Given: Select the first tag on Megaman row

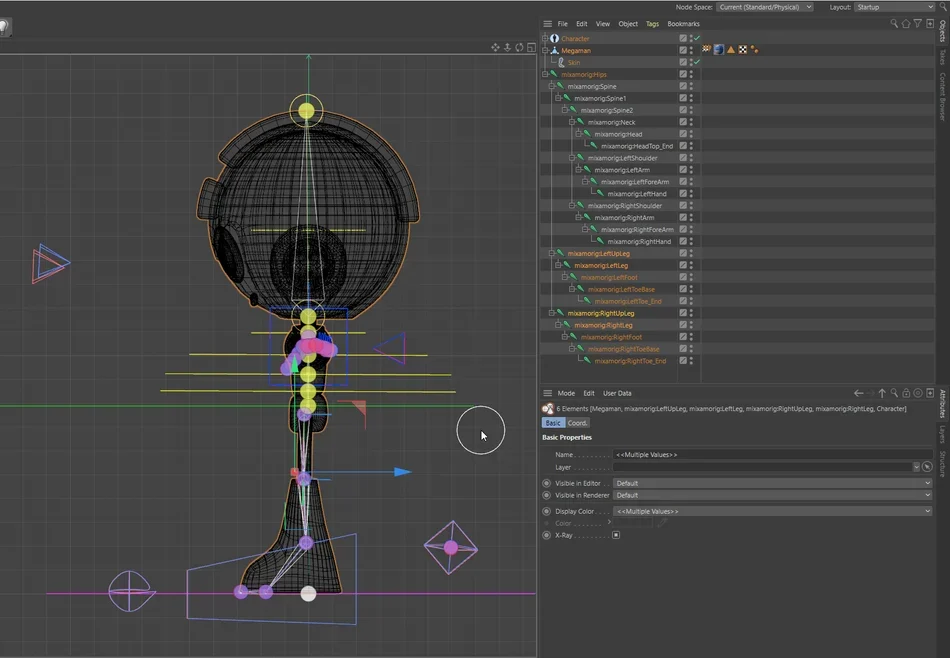Looking at the screenshot, I should 706,49.
